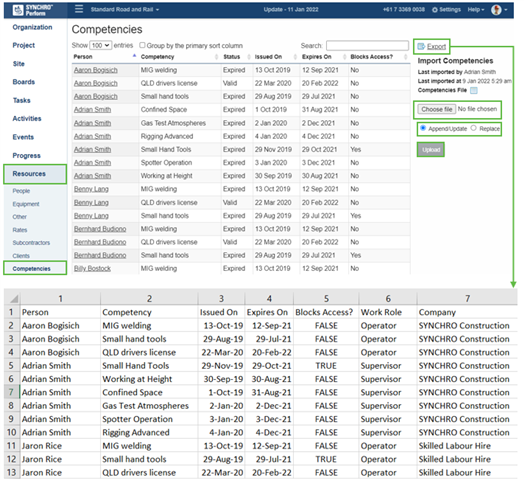The image size is (524, 480).
Task: Open the Rates submenu item
Action: (20, 230)
